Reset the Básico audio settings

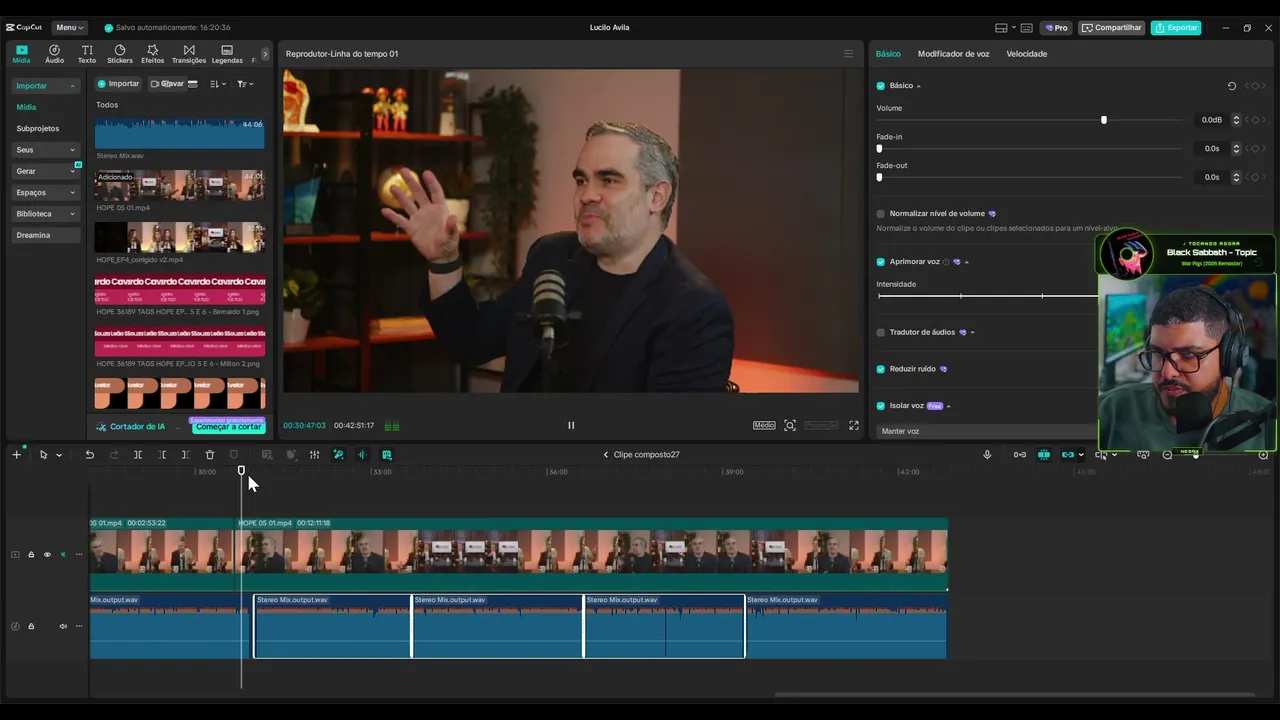click(x=1232, y=86)
